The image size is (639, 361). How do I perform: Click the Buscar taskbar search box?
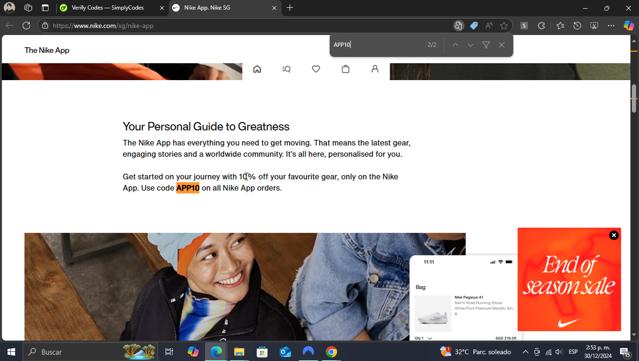tap(71, 352)
